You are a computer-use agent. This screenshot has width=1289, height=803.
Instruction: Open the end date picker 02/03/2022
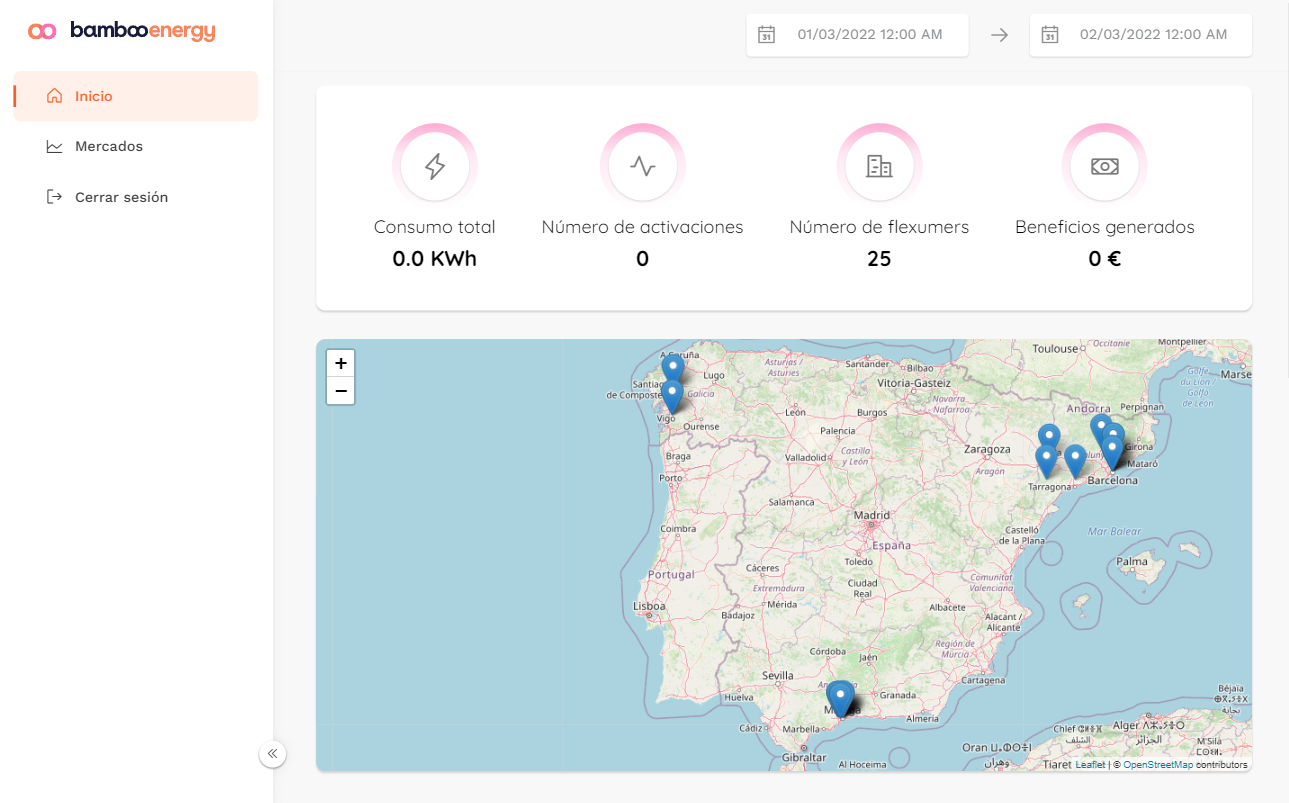tap(1152, 35)
